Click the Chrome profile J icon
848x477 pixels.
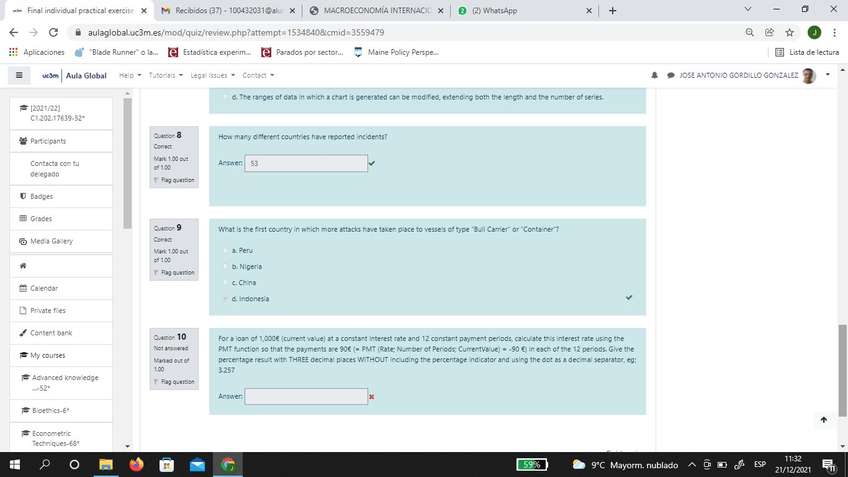point(814,32)
